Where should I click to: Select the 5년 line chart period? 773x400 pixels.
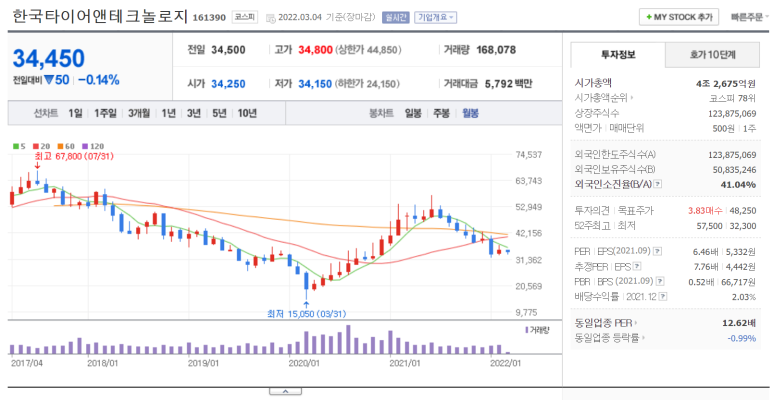pos(219,113)
